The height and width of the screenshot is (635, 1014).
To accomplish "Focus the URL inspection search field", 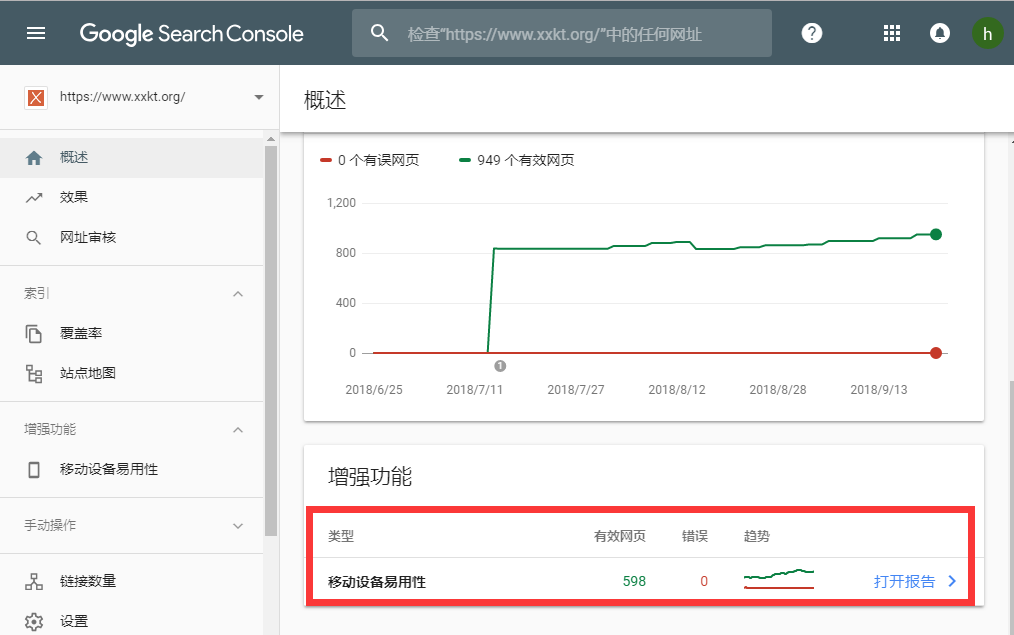I will coord(561,33).
